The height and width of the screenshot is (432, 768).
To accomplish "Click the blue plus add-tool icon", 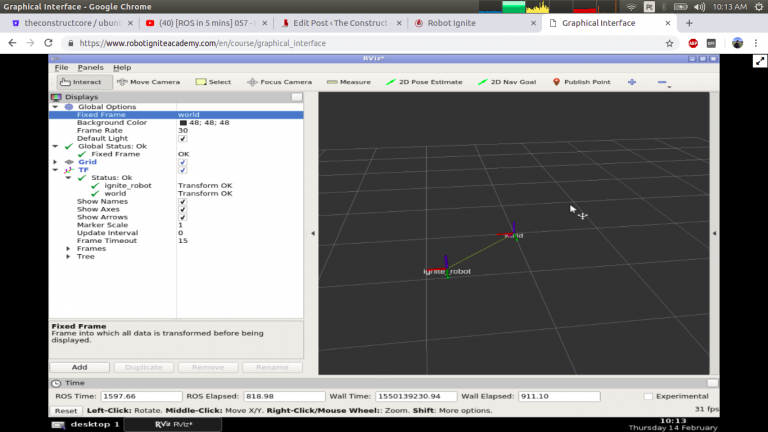I will pos(631,82).
